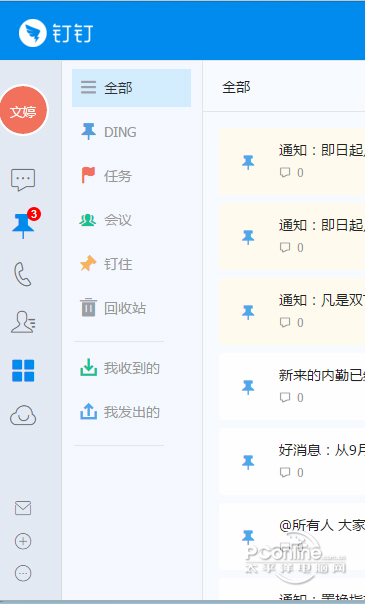
Task: Open the contacts icon in sidebar
Action: 23,322
